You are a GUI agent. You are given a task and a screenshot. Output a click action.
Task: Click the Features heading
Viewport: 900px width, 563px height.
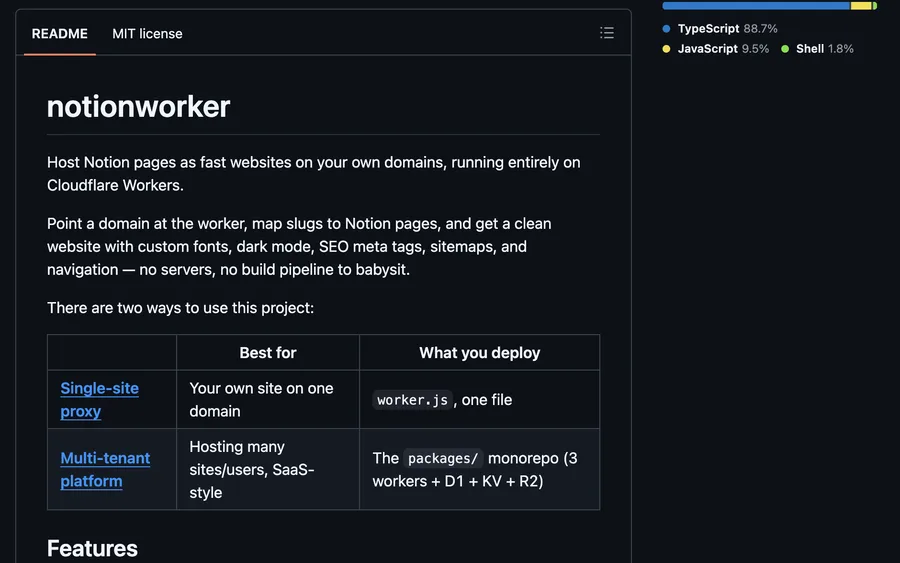click(92, 548)
